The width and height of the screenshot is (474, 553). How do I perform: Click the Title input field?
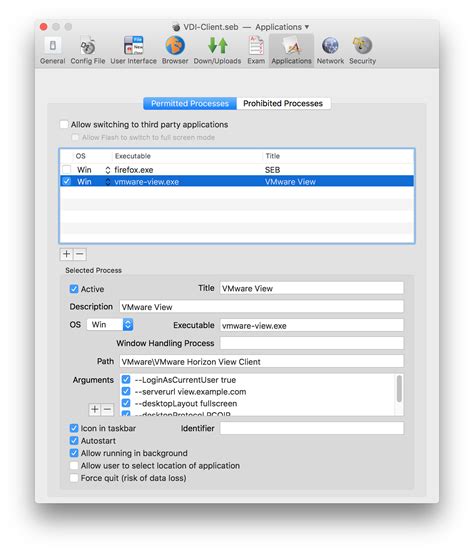[311, 288]
